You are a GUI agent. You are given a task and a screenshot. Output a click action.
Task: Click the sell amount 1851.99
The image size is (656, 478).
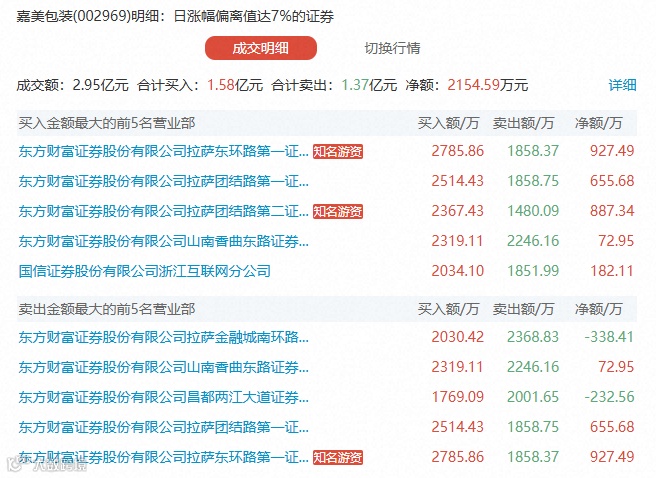tap(533, 271)
